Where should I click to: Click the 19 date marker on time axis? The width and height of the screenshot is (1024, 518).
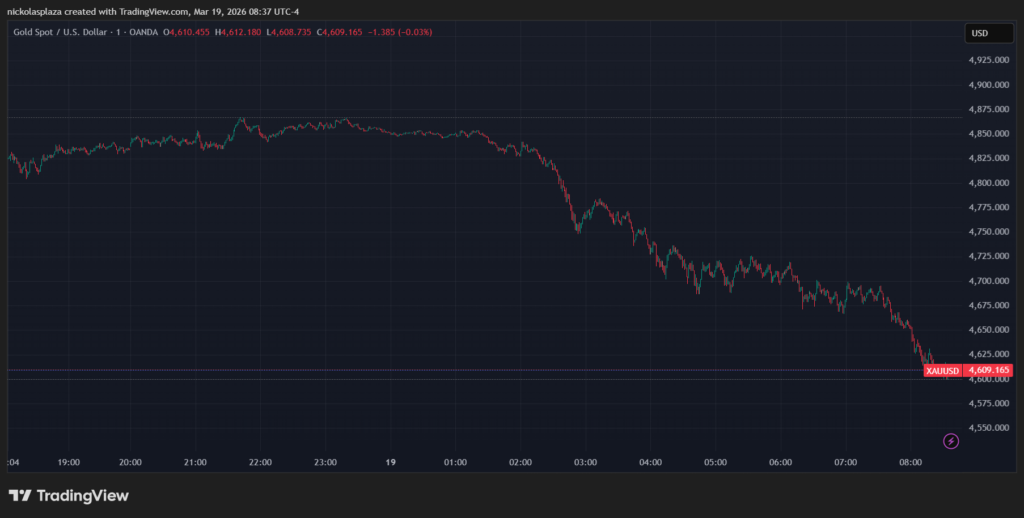(x=390, y=463)
